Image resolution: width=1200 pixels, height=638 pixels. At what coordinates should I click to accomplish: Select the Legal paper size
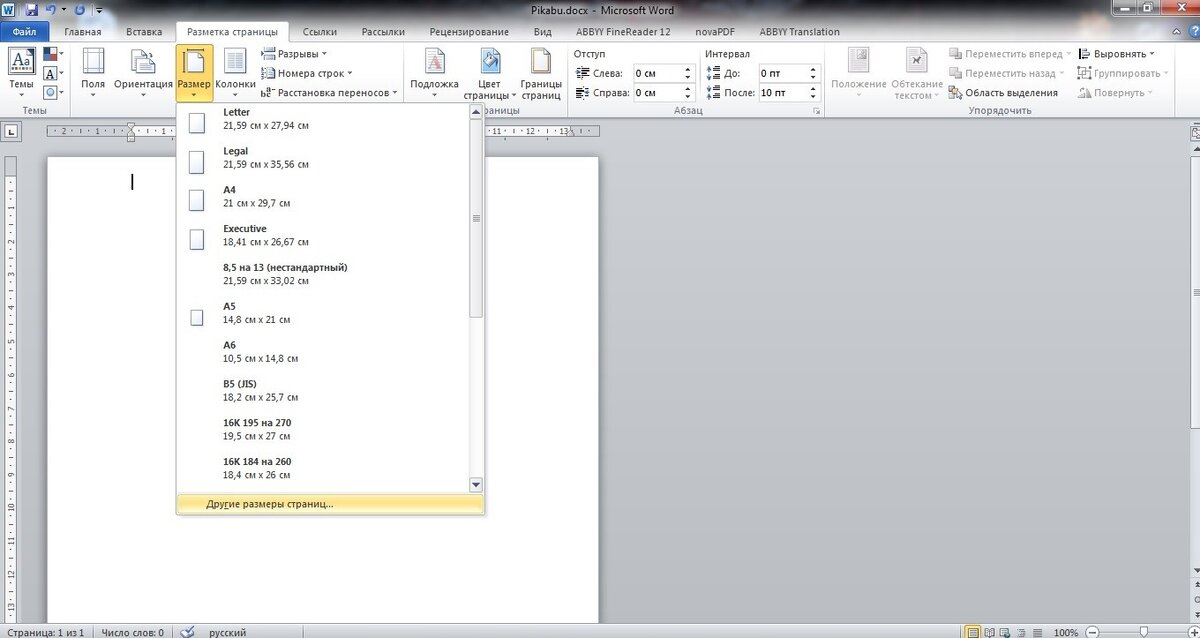pyautogui.click(x=323, y=158)
